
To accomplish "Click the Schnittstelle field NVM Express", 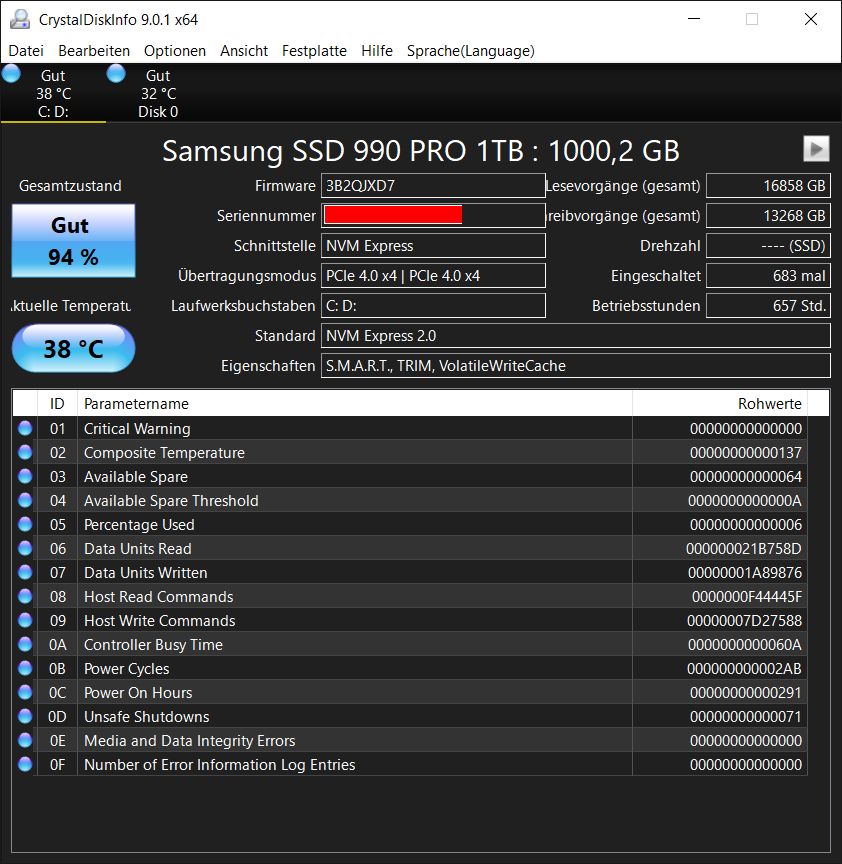I will pyautogui.click(x=433, y=246).
